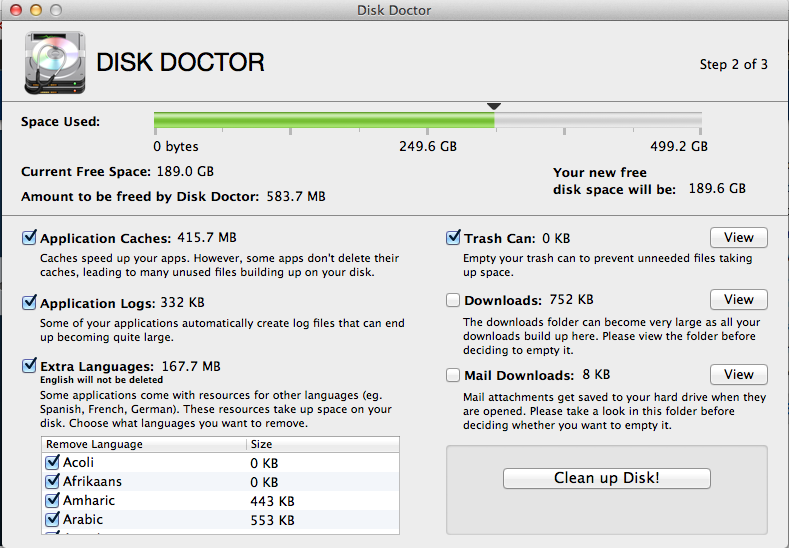Viewport: 789px width, 548px height.
Task: Enable the Downloads checkbox
Action: pos(453,300)
